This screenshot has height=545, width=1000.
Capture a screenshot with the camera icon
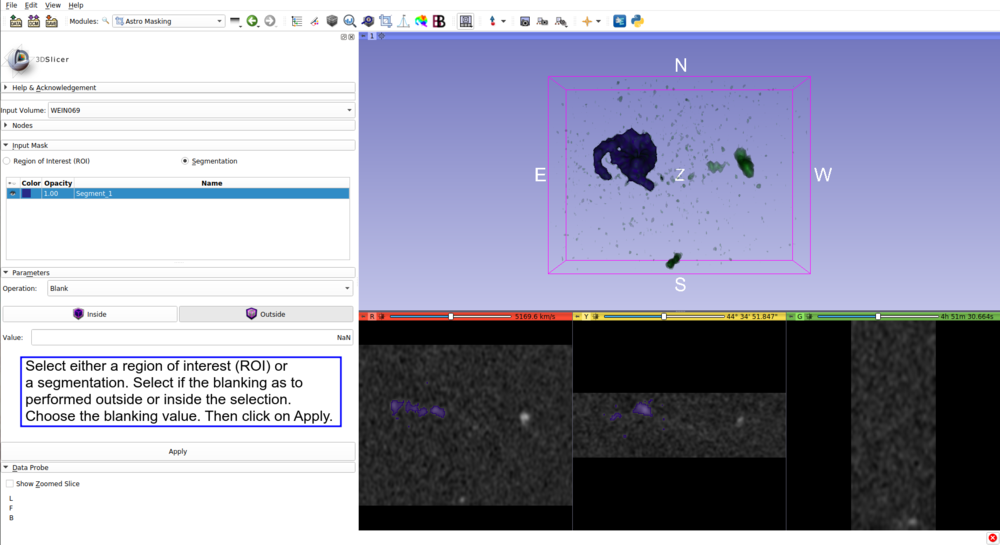[524, 21]
